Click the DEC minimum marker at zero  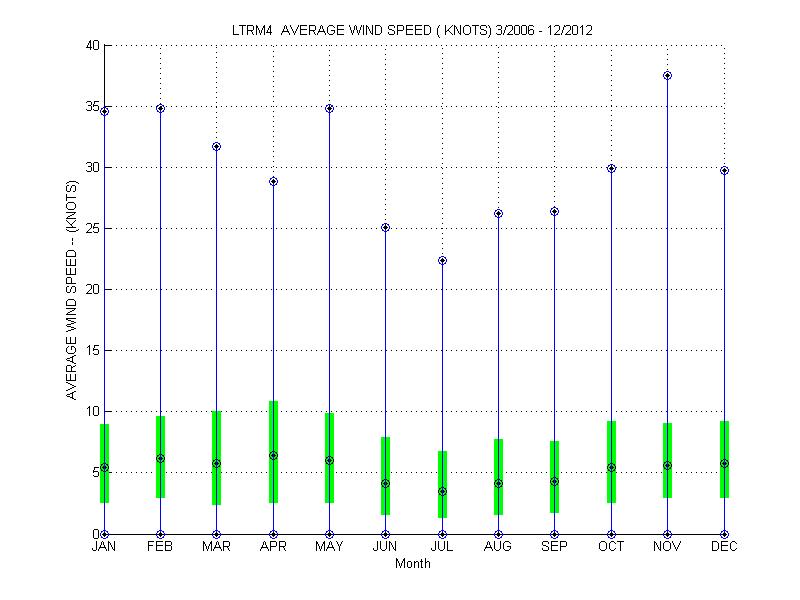pos(724,534)
